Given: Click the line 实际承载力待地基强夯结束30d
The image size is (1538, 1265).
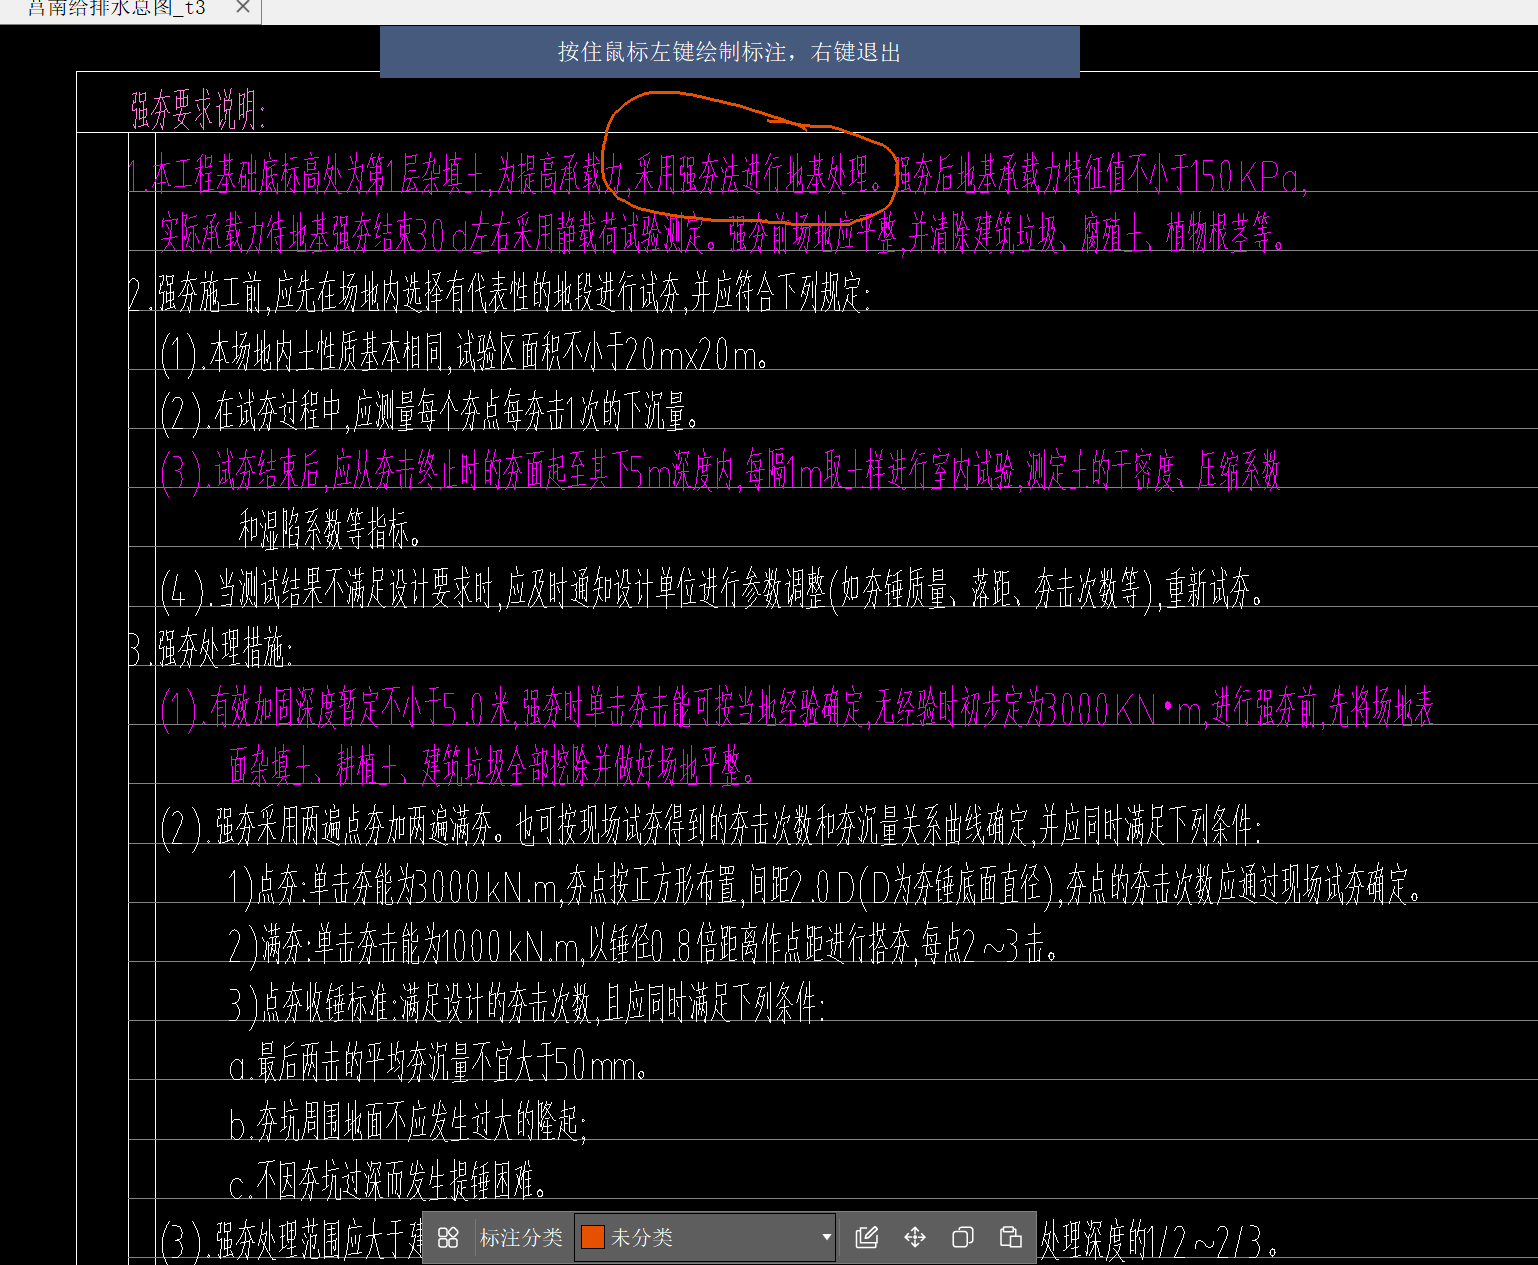Looking at the screenshot, I should 723,235.
